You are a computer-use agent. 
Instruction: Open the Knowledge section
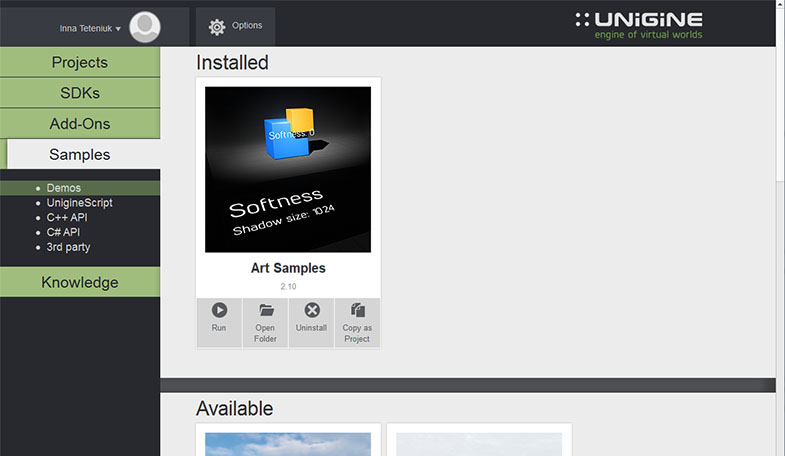point(80,282)
